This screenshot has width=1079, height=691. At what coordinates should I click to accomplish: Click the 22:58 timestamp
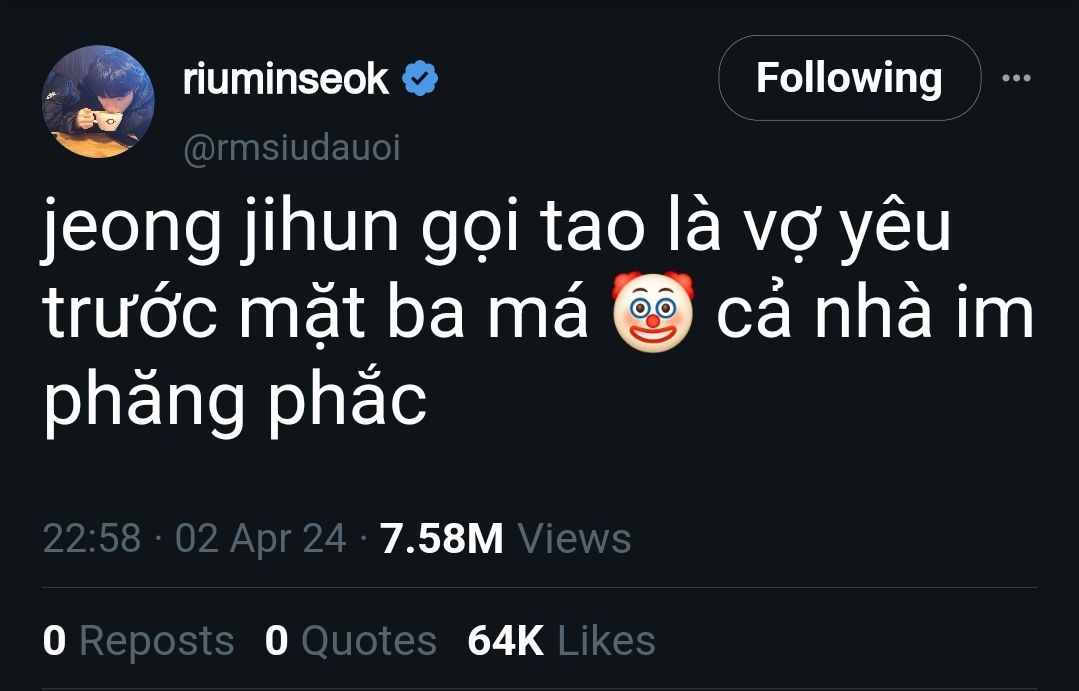click(x=92, y=538)
